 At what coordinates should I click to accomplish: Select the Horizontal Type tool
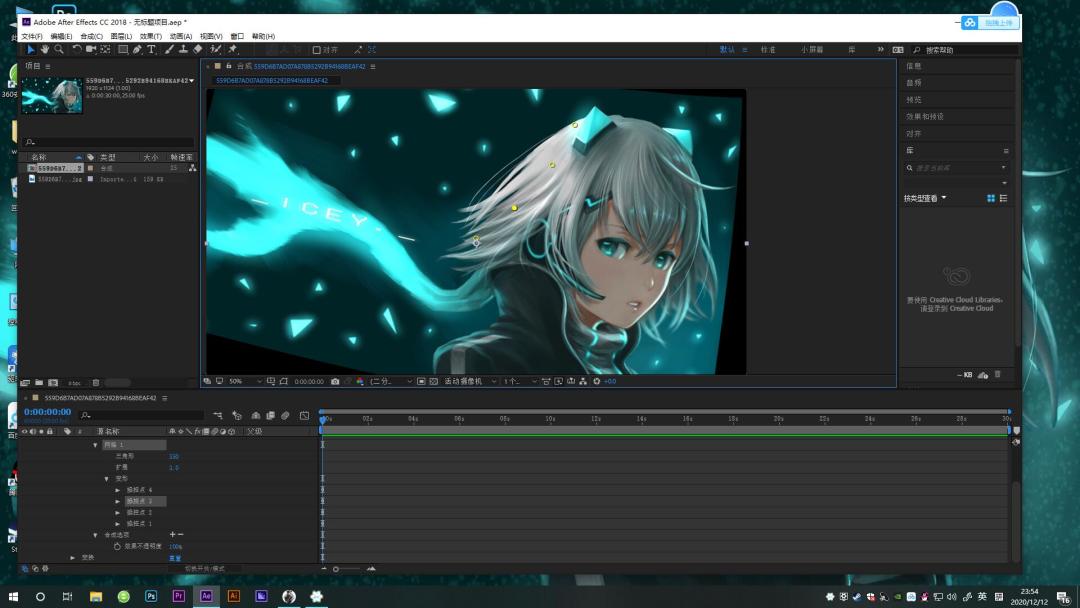point(151,50)
